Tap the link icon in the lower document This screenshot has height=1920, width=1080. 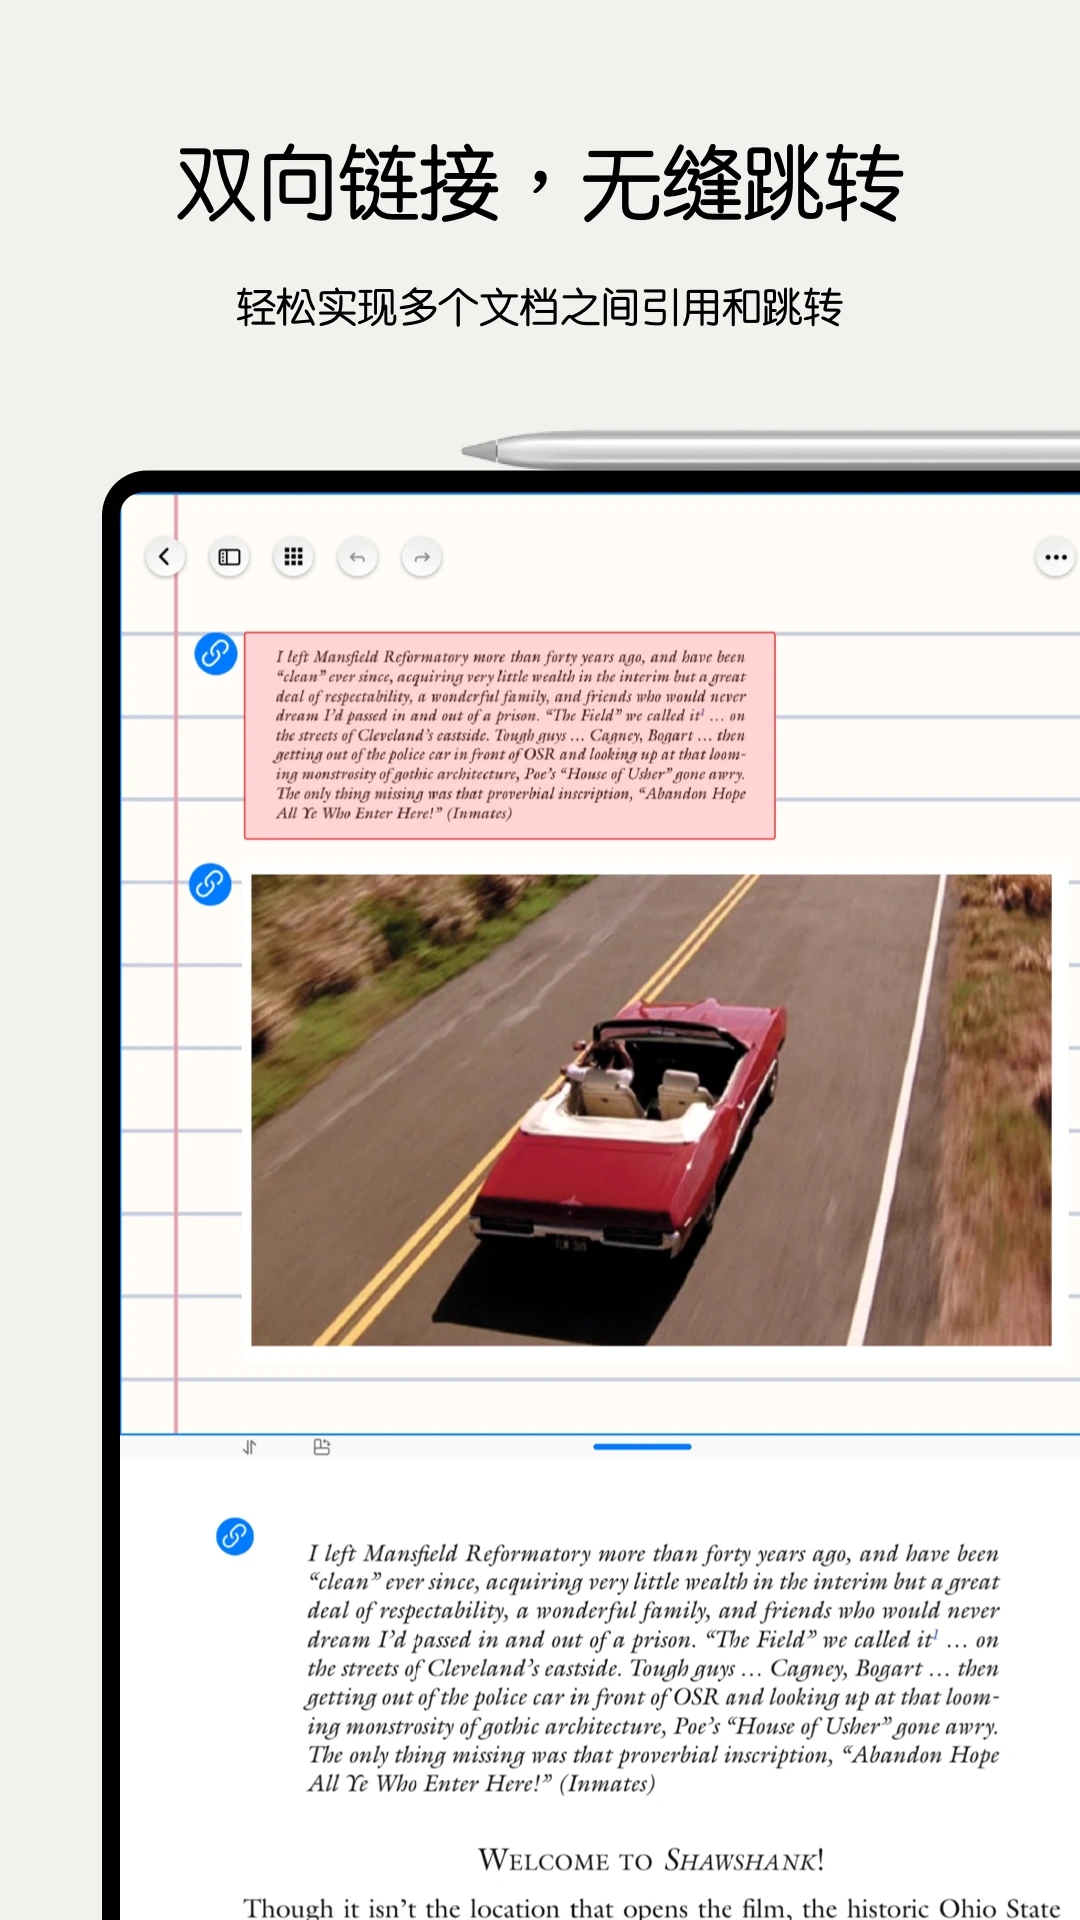pyautogui.click(x=235, y=1536)
